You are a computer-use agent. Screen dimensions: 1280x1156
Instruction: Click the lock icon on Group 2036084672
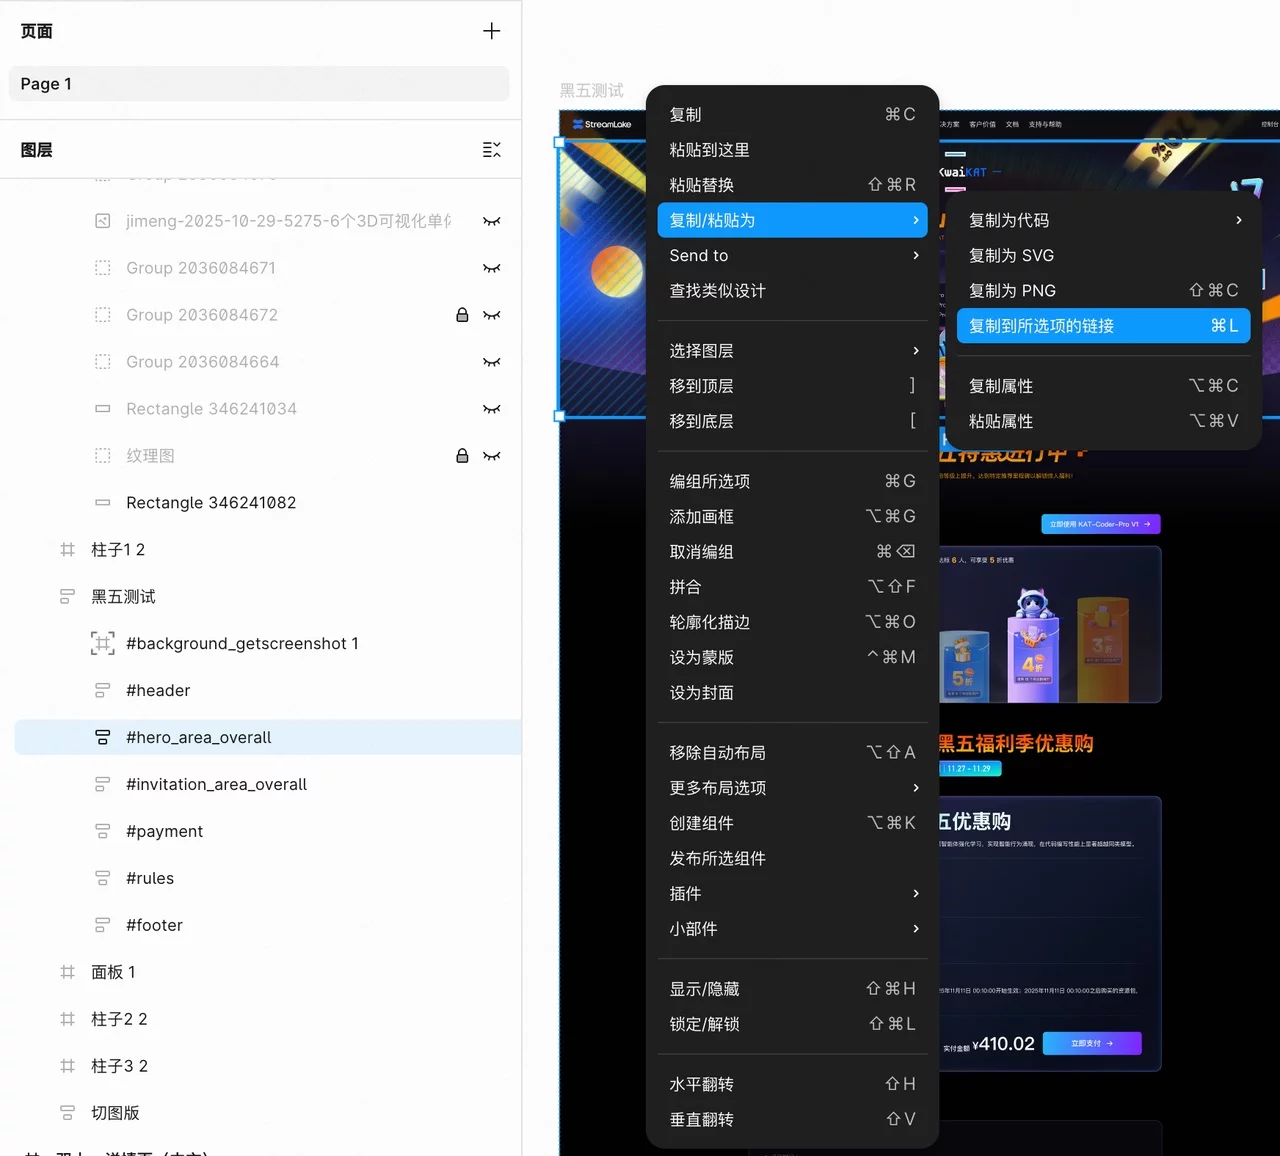click(462, 315)
